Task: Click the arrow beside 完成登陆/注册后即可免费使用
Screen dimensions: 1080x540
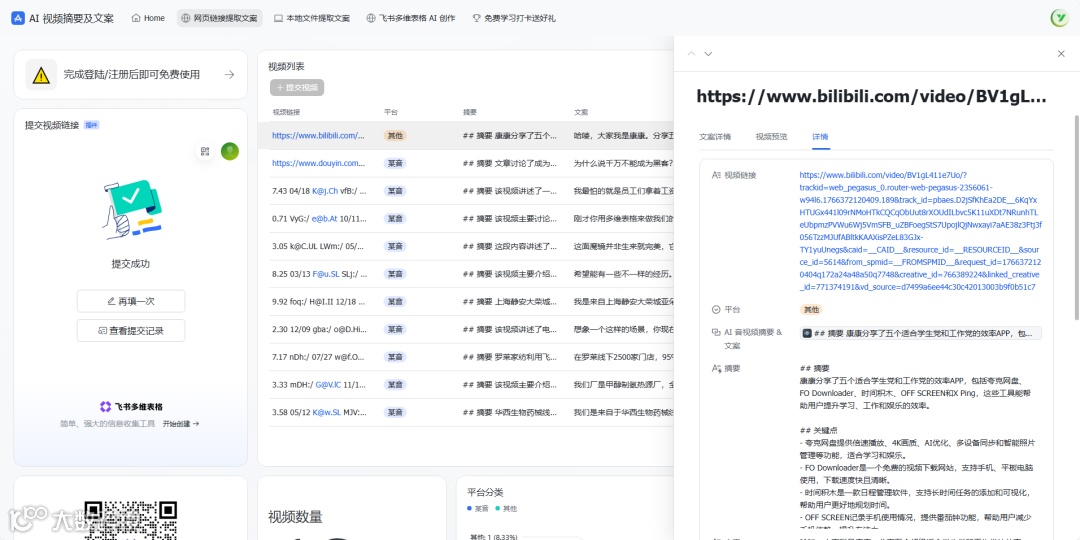Action: [x=229, y=74]
